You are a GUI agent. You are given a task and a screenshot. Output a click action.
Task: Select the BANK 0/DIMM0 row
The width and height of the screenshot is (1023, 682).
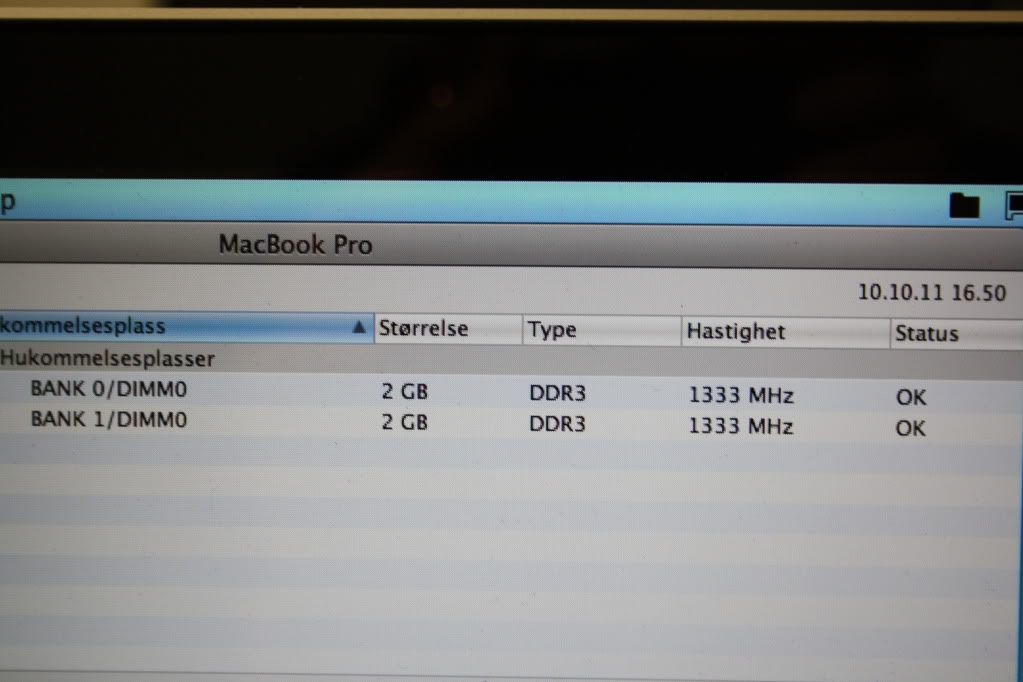[108, 389]
